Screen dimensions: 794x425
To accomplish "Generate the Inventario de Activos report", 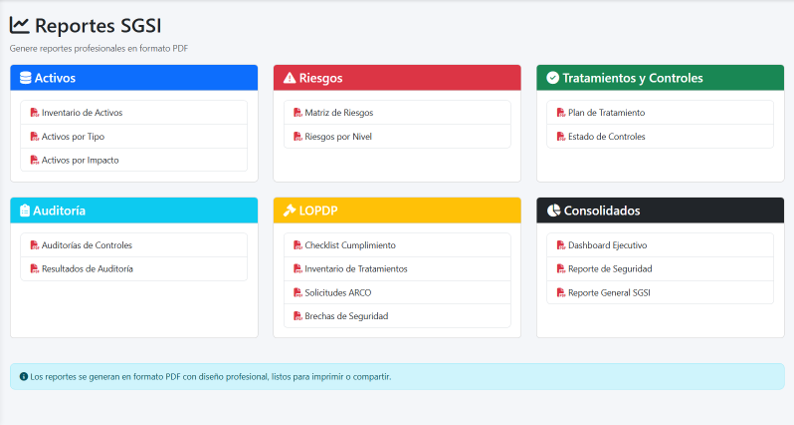I will tap(134, 112).
